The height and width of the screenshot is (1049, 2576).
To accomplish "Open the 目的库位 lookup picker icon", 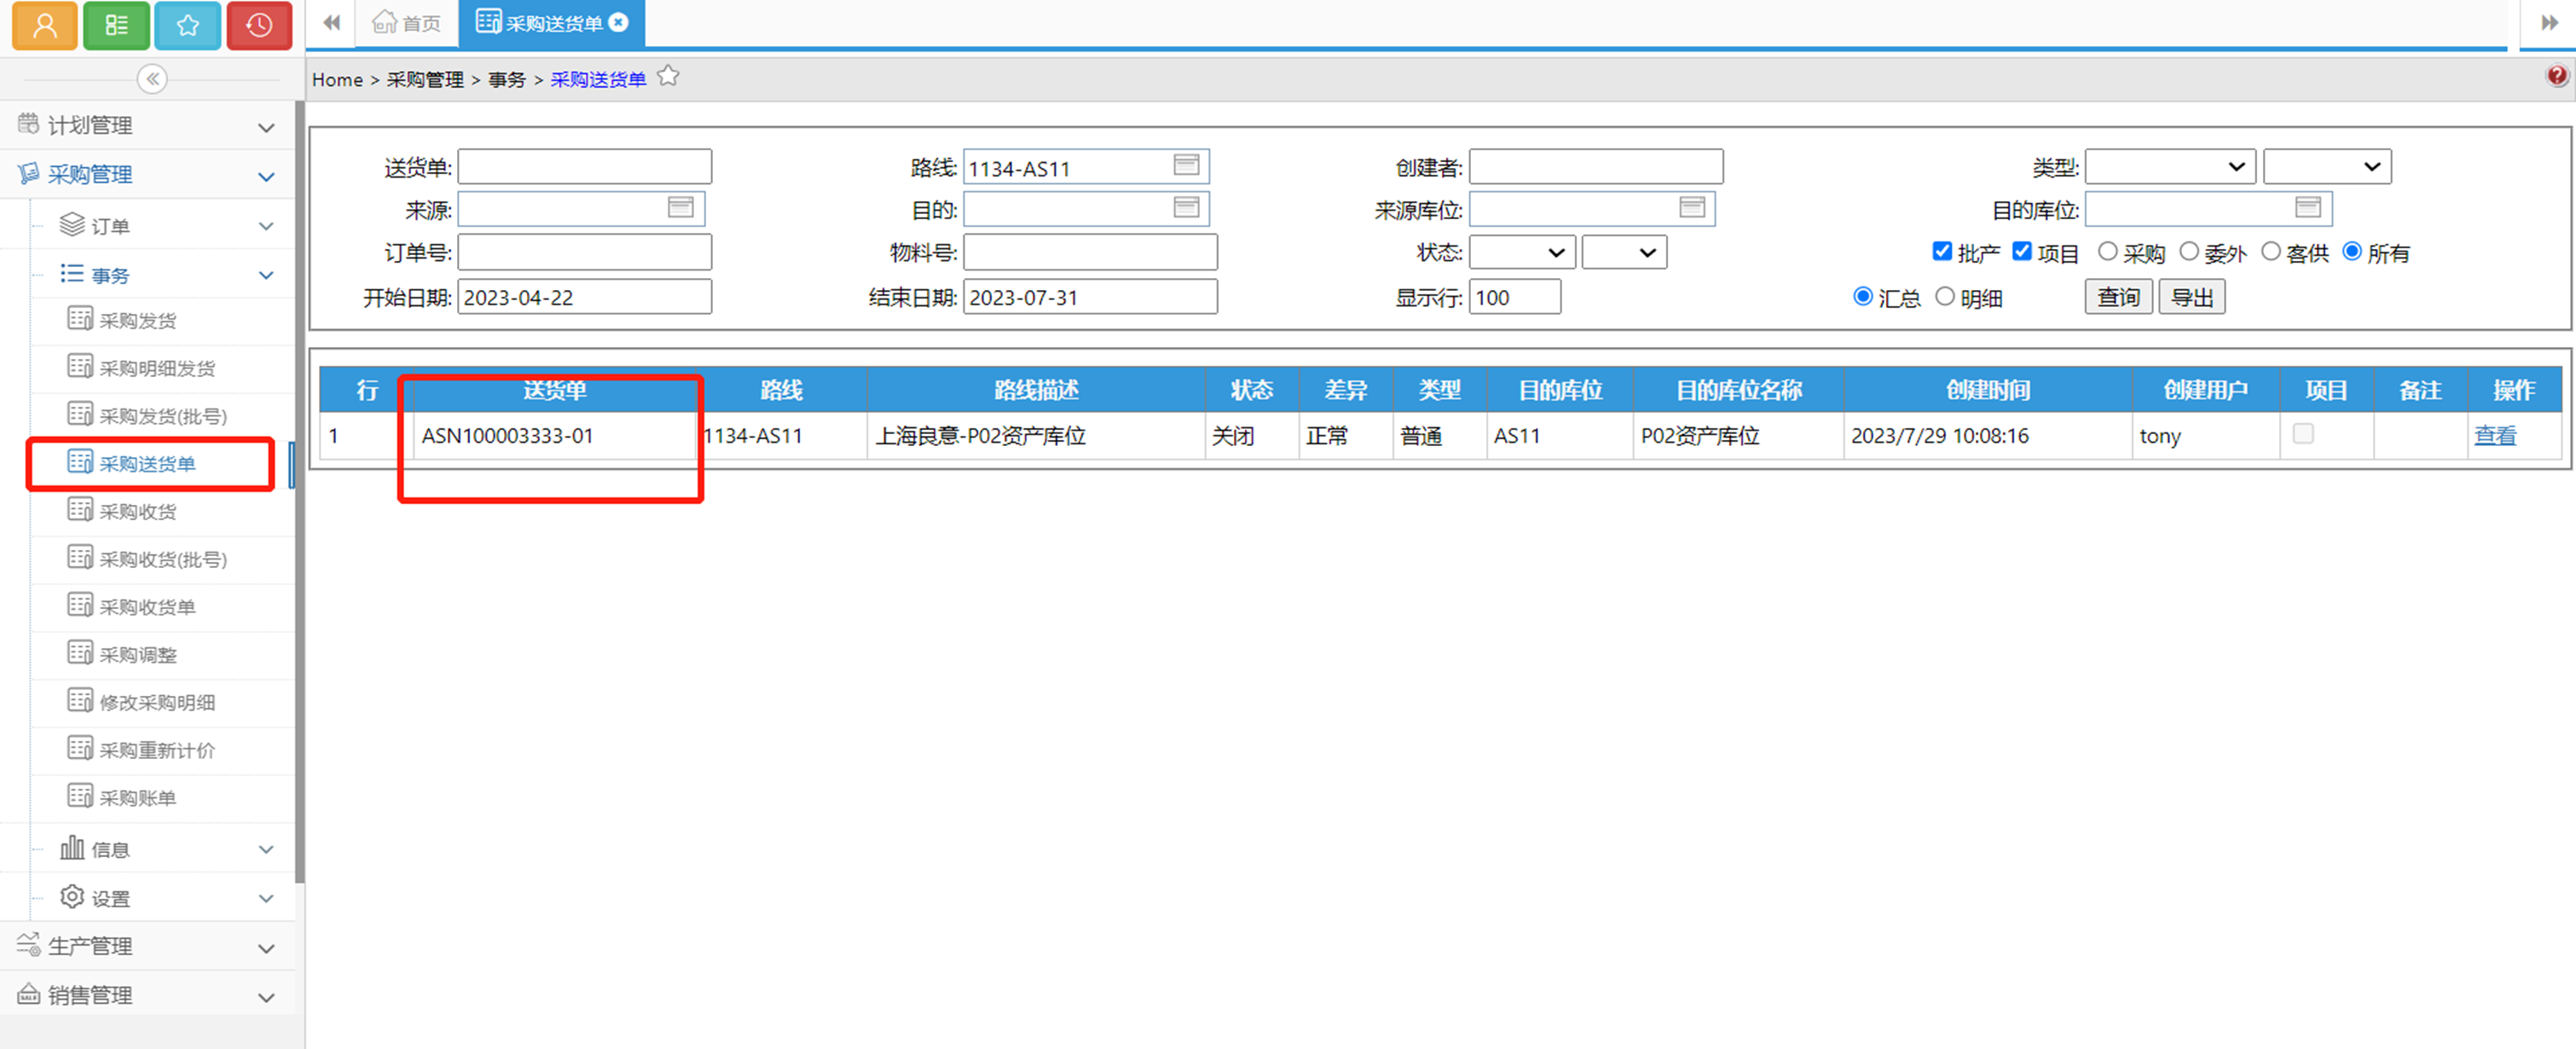I will coord(2308,207).
